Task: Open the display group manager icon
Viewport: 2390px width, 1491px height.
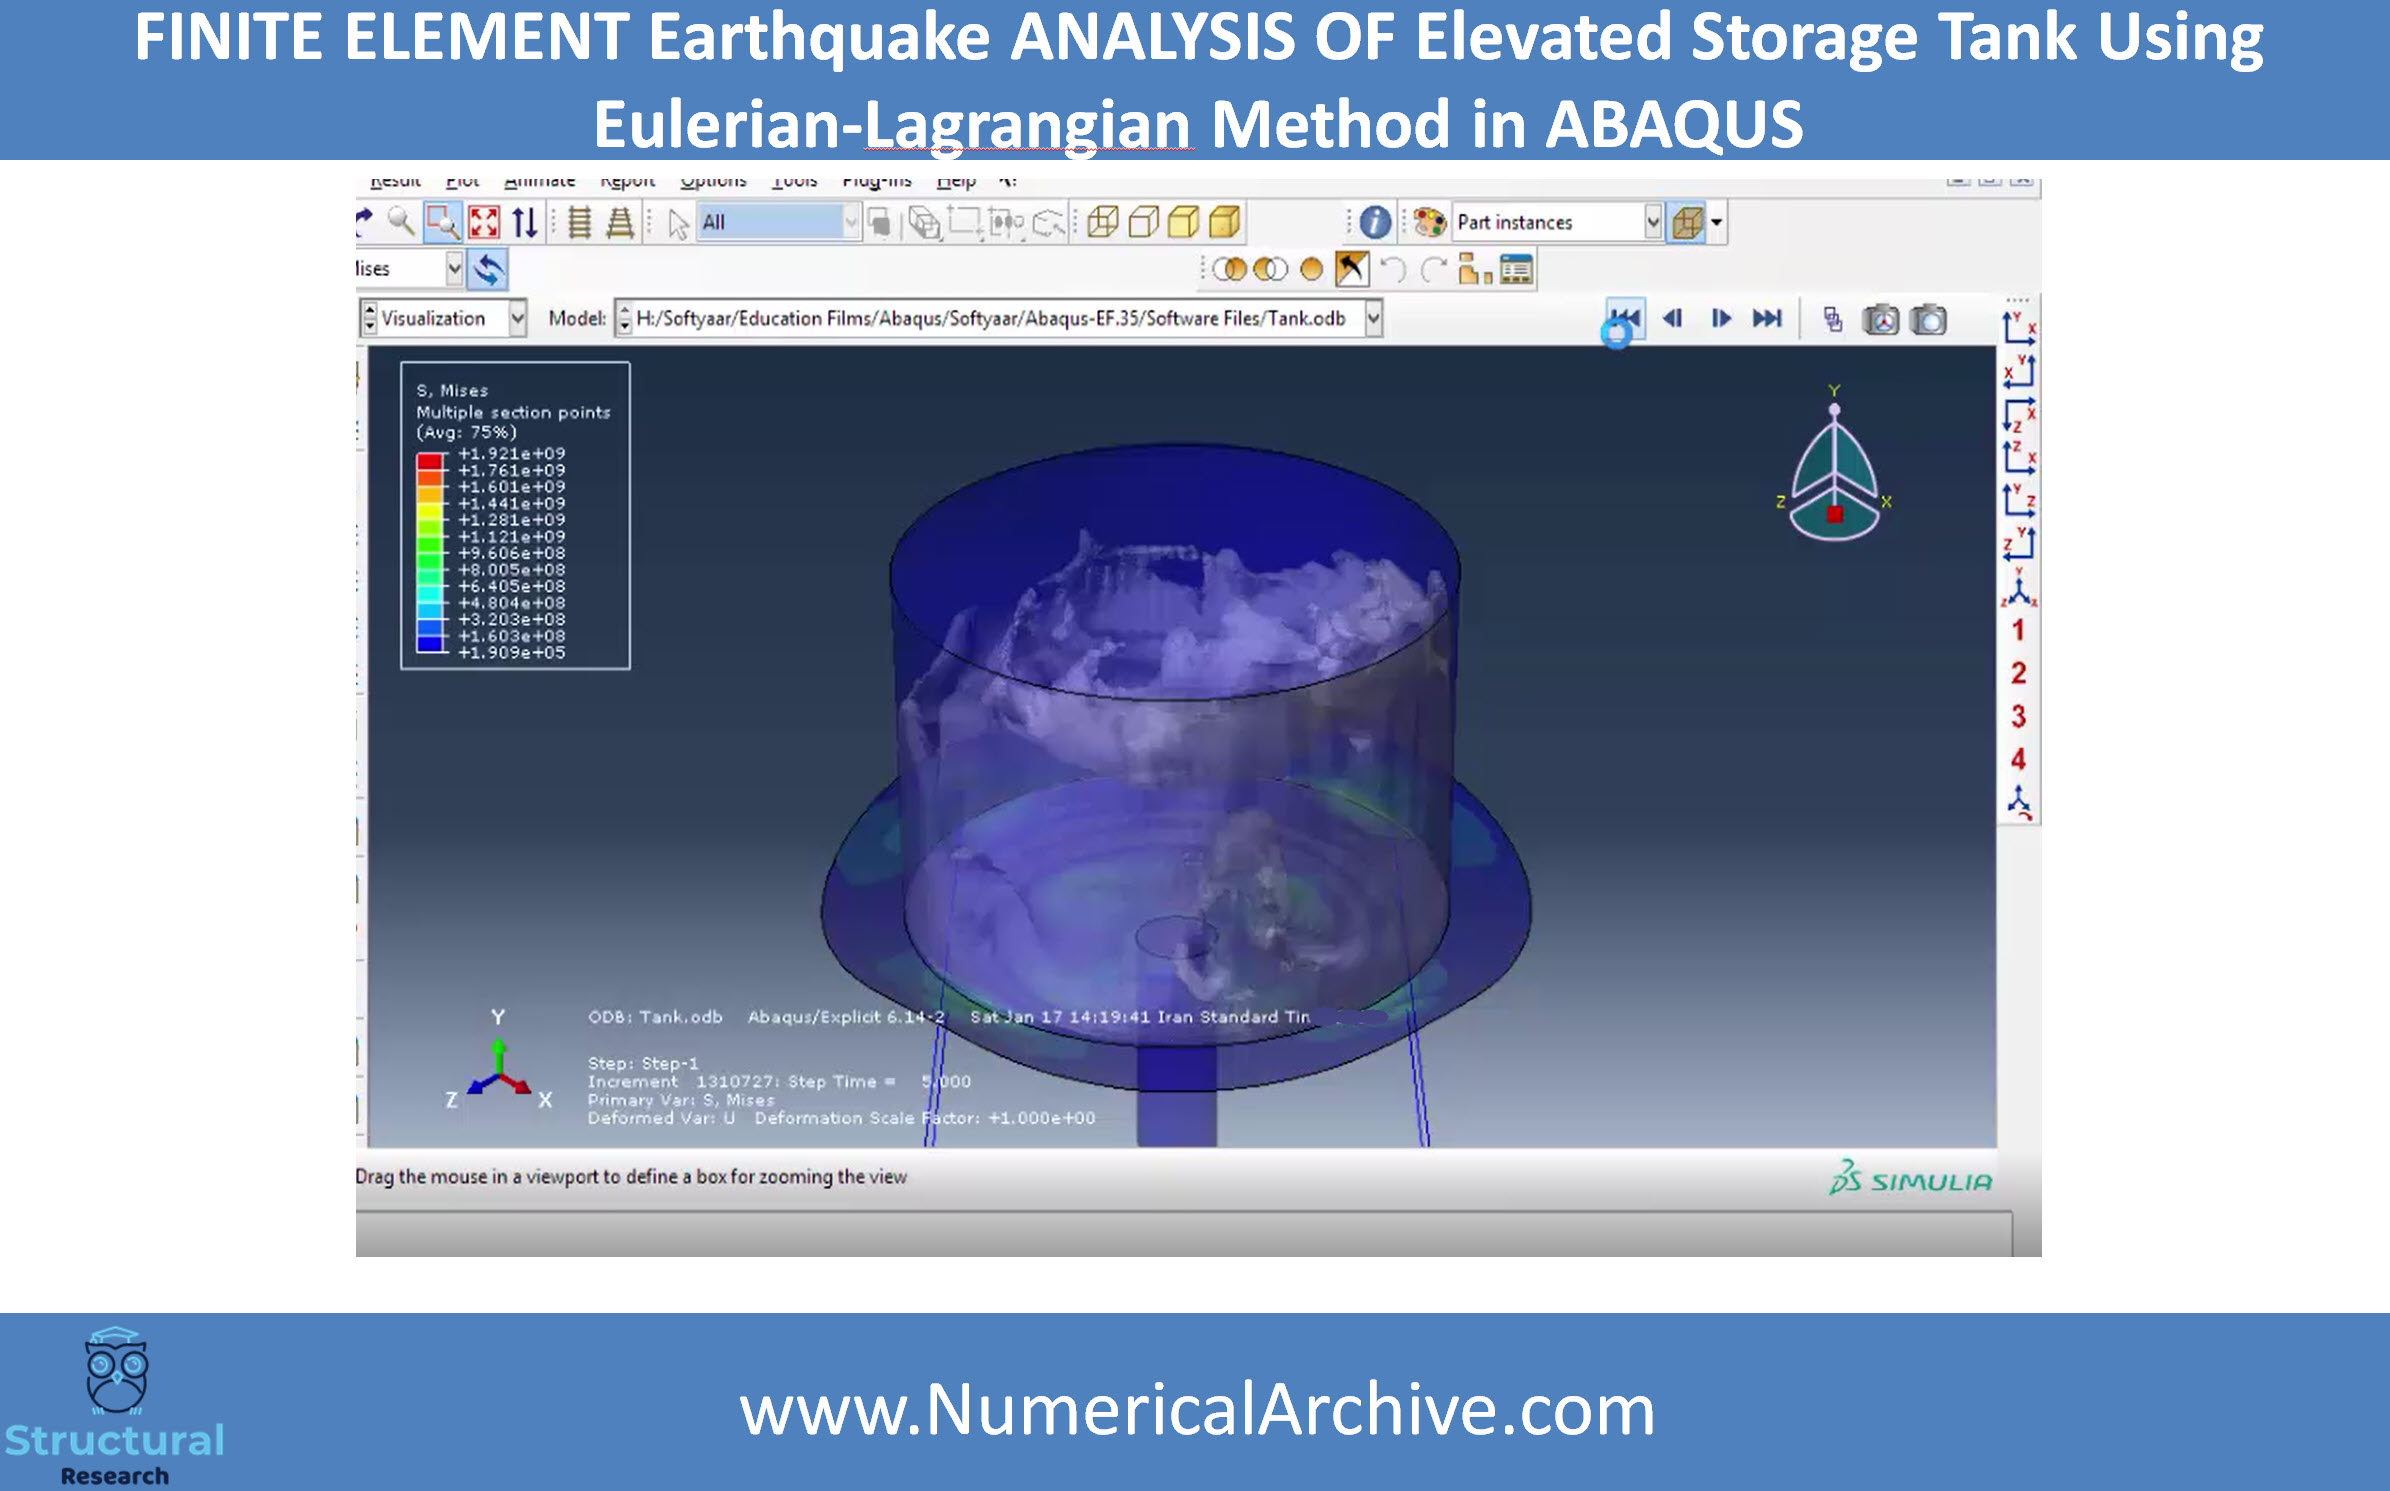Action: pos(1516,269)
